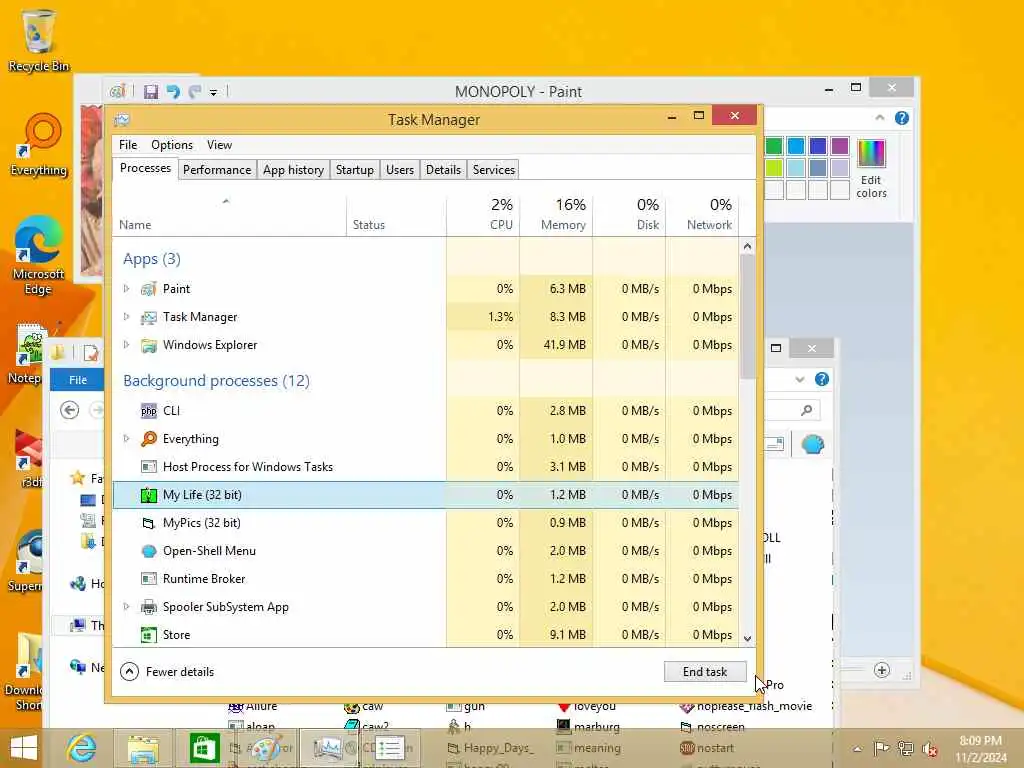Viewport: 1024px width, 768px height.
Task: Click the back arrow in Explorer window
Action: [69, 410]
